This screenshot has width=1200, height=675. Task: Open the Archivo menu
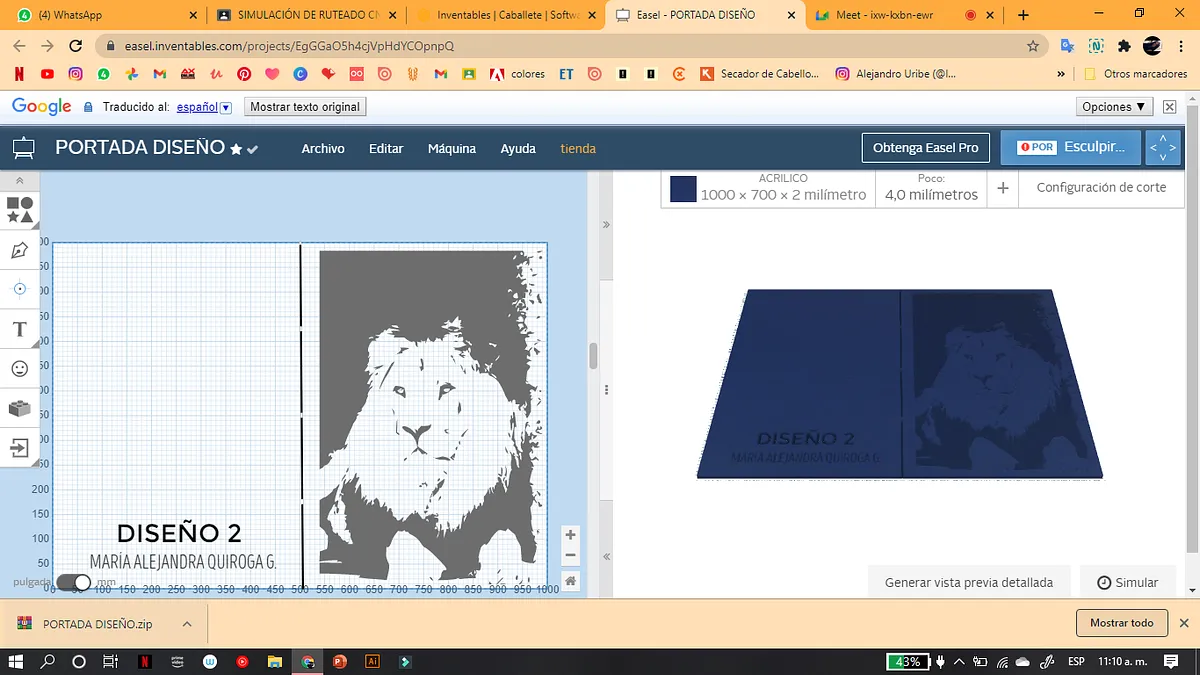(323, 148)
